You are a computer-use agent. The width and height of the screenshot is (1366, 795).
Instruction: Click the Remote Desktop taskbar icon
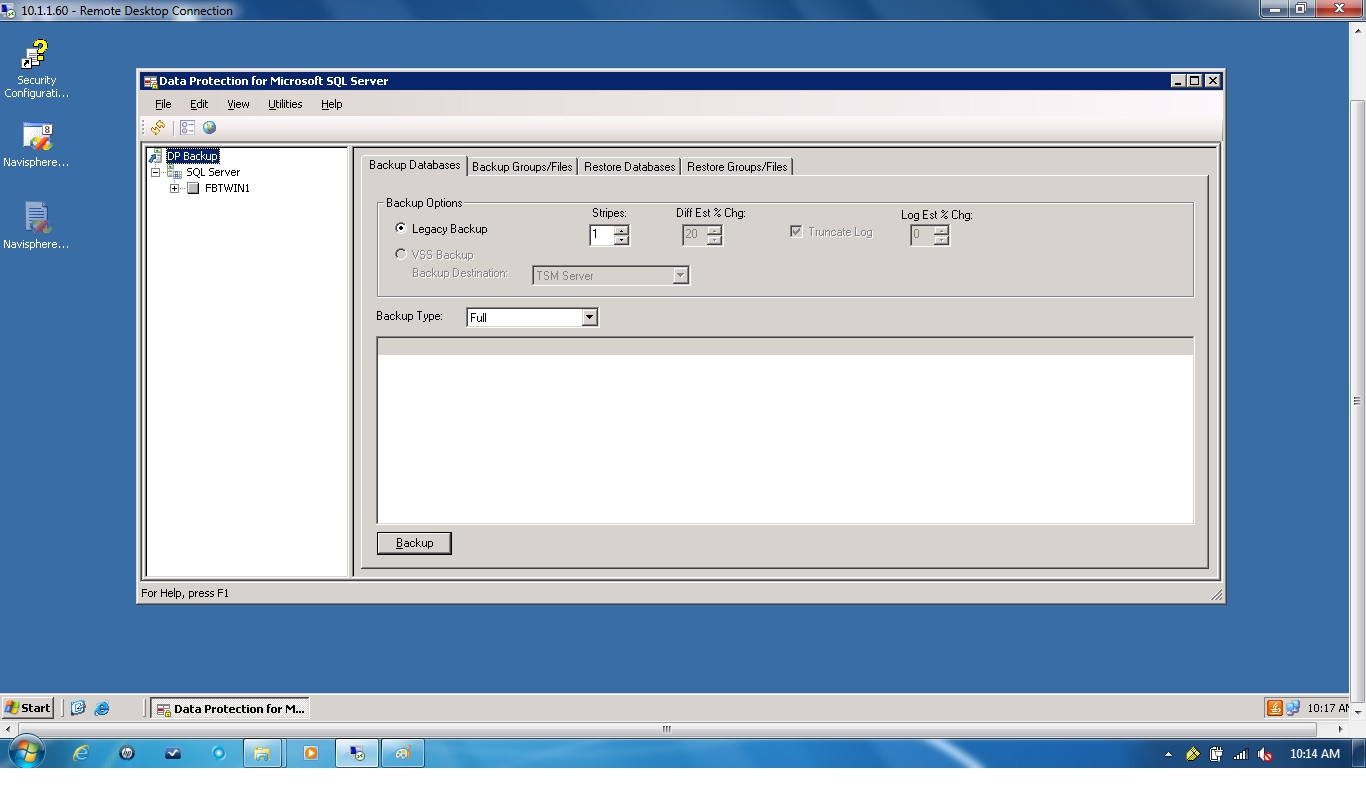coord(357,753)
